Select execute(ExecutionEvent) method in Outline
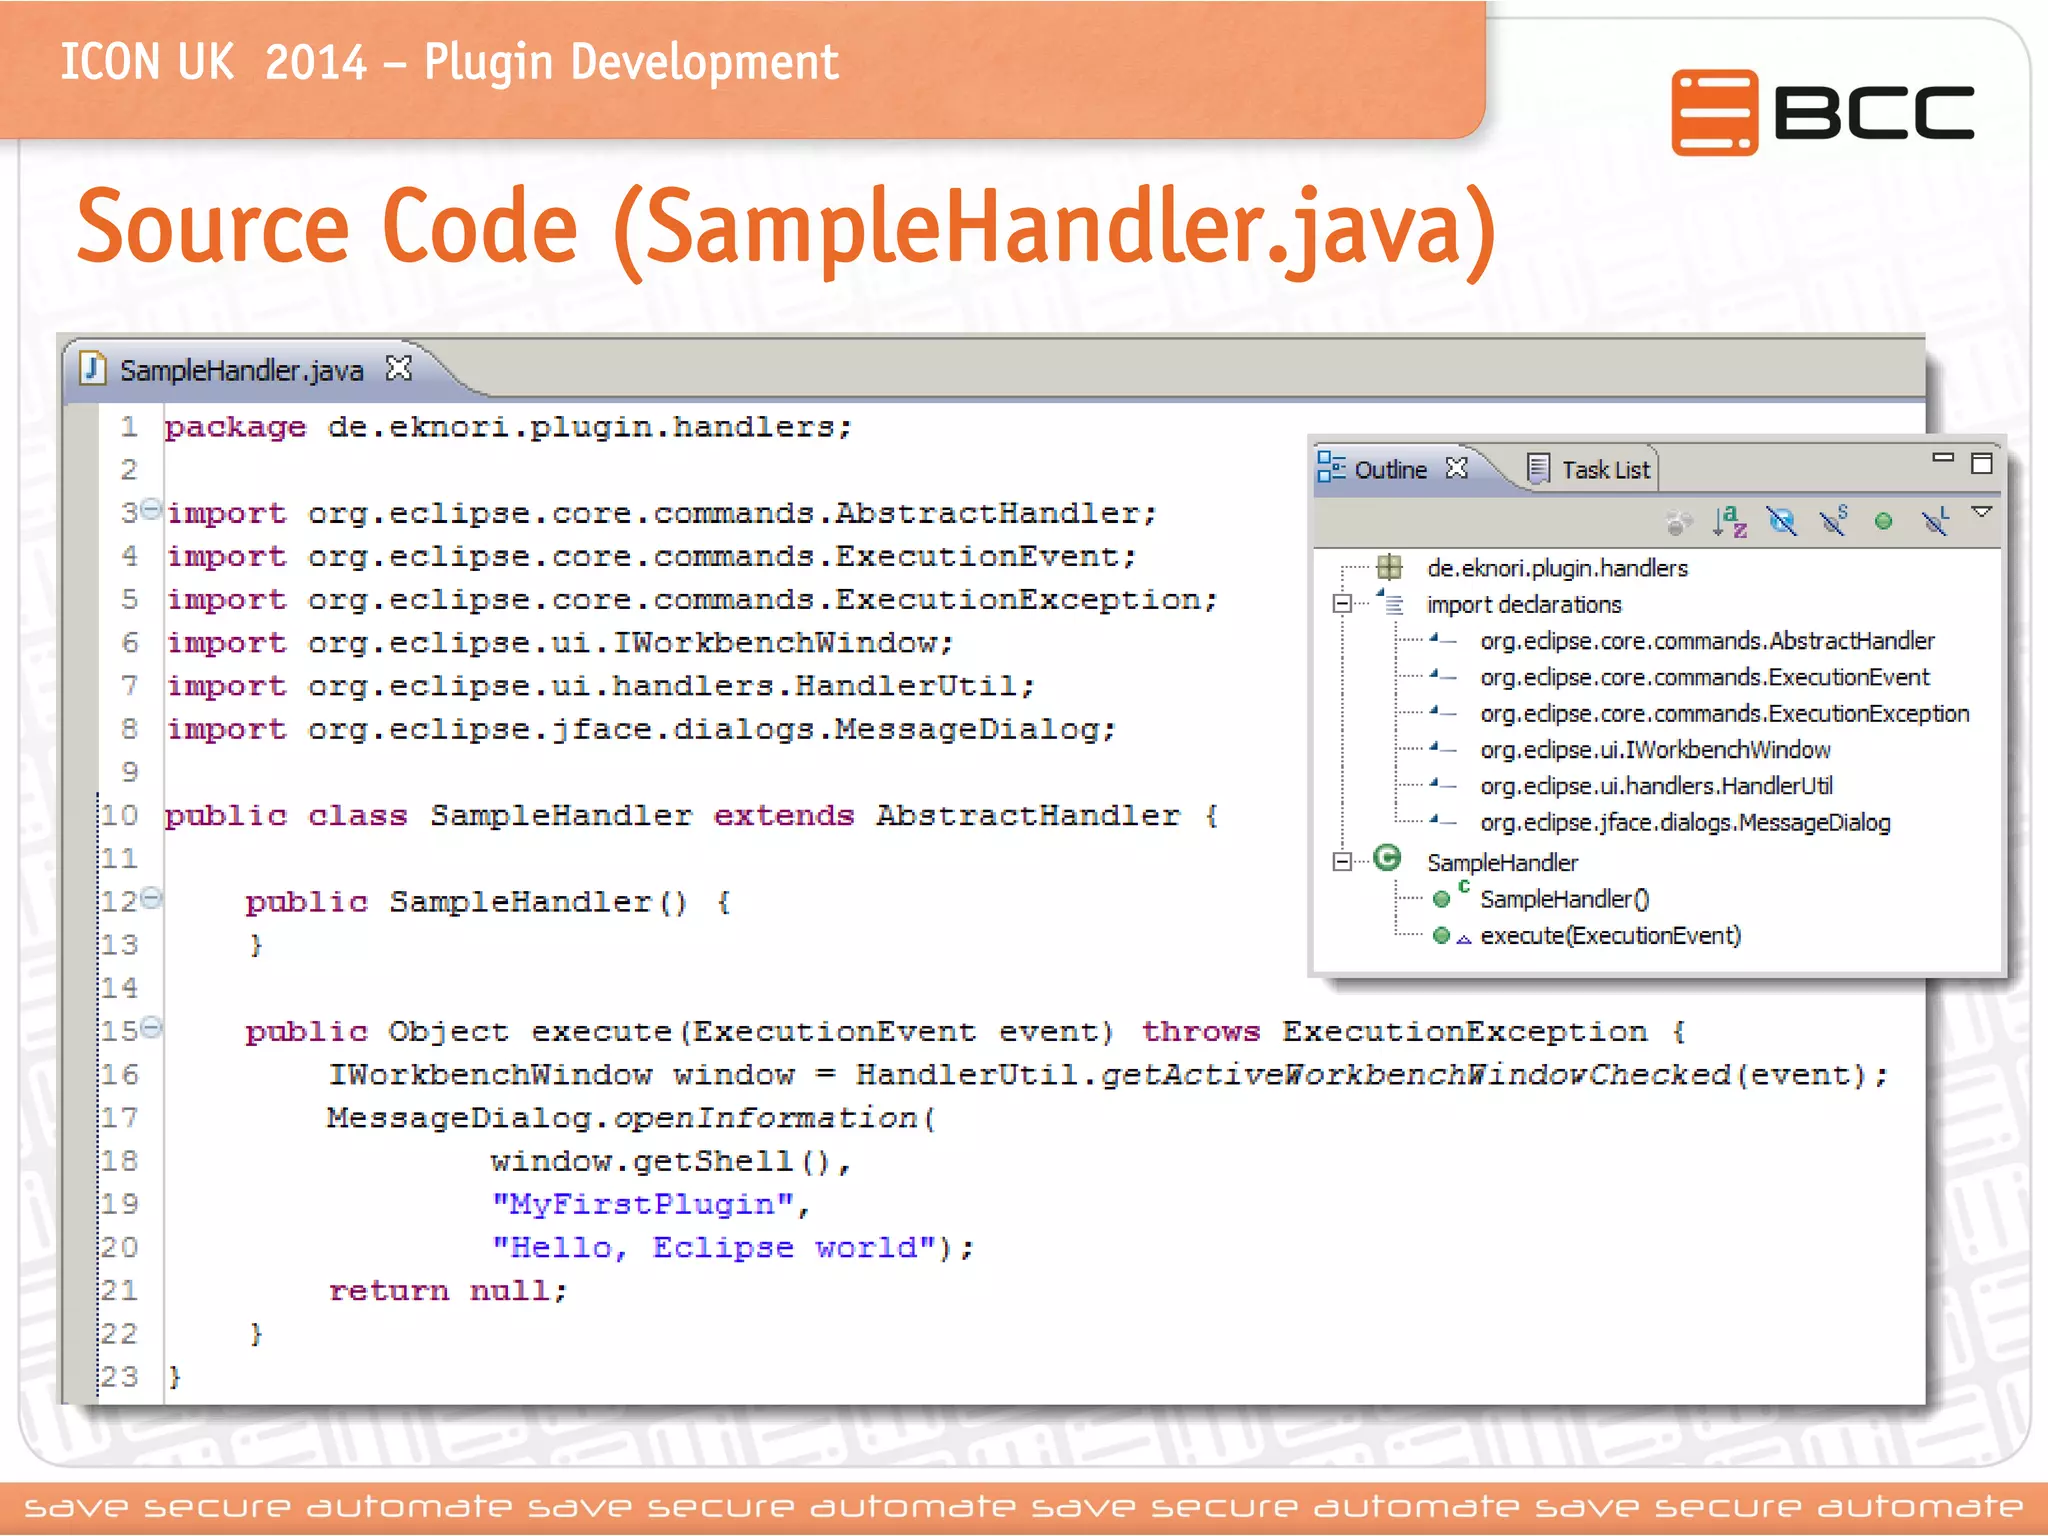Screen dimensions: 2048x1536 point(1610,936)
